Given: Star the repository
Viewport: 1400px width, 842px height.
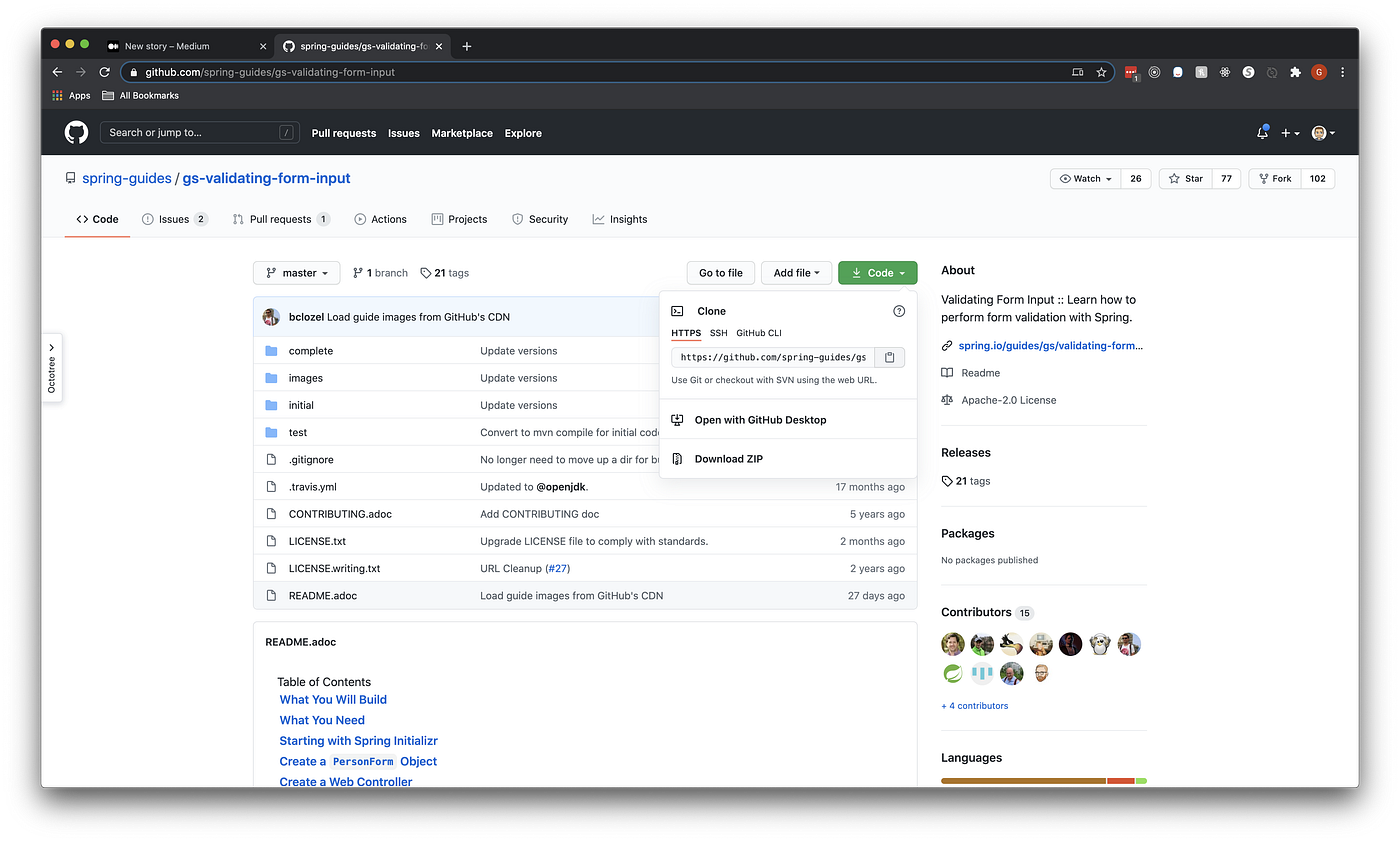Looking at the screenshot, I should 1186,179.
